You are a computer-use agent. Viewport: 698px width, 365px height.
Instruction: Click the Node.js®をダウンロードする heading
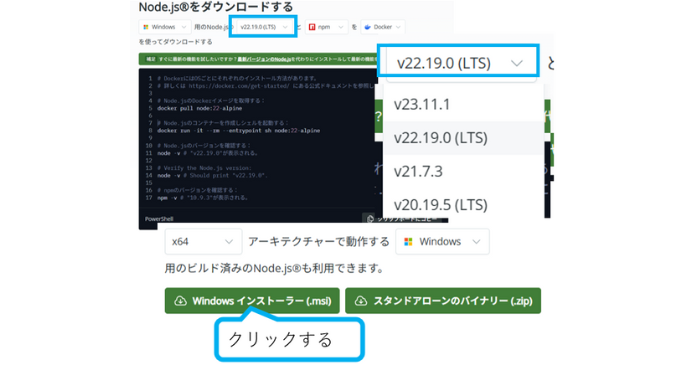click(216, 7)
